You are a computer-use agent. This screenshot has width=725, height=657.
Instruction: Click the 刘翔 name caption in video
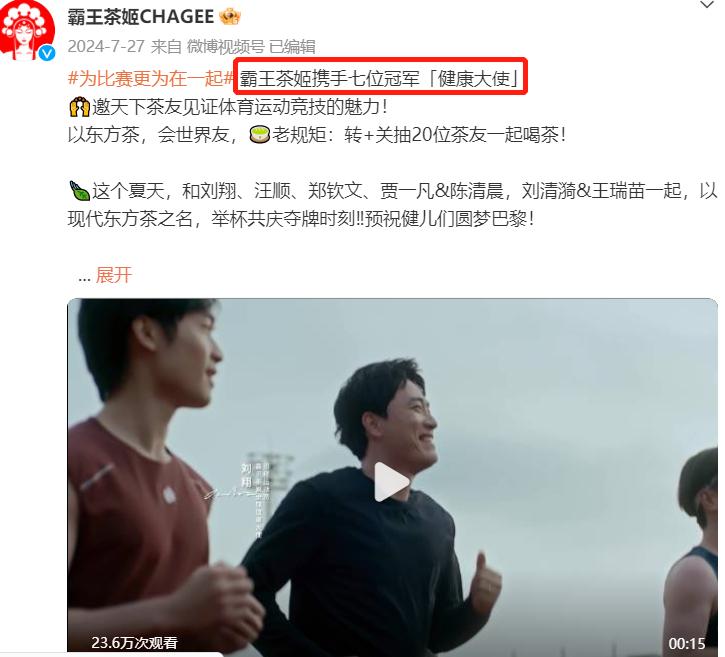coord(246,475)
